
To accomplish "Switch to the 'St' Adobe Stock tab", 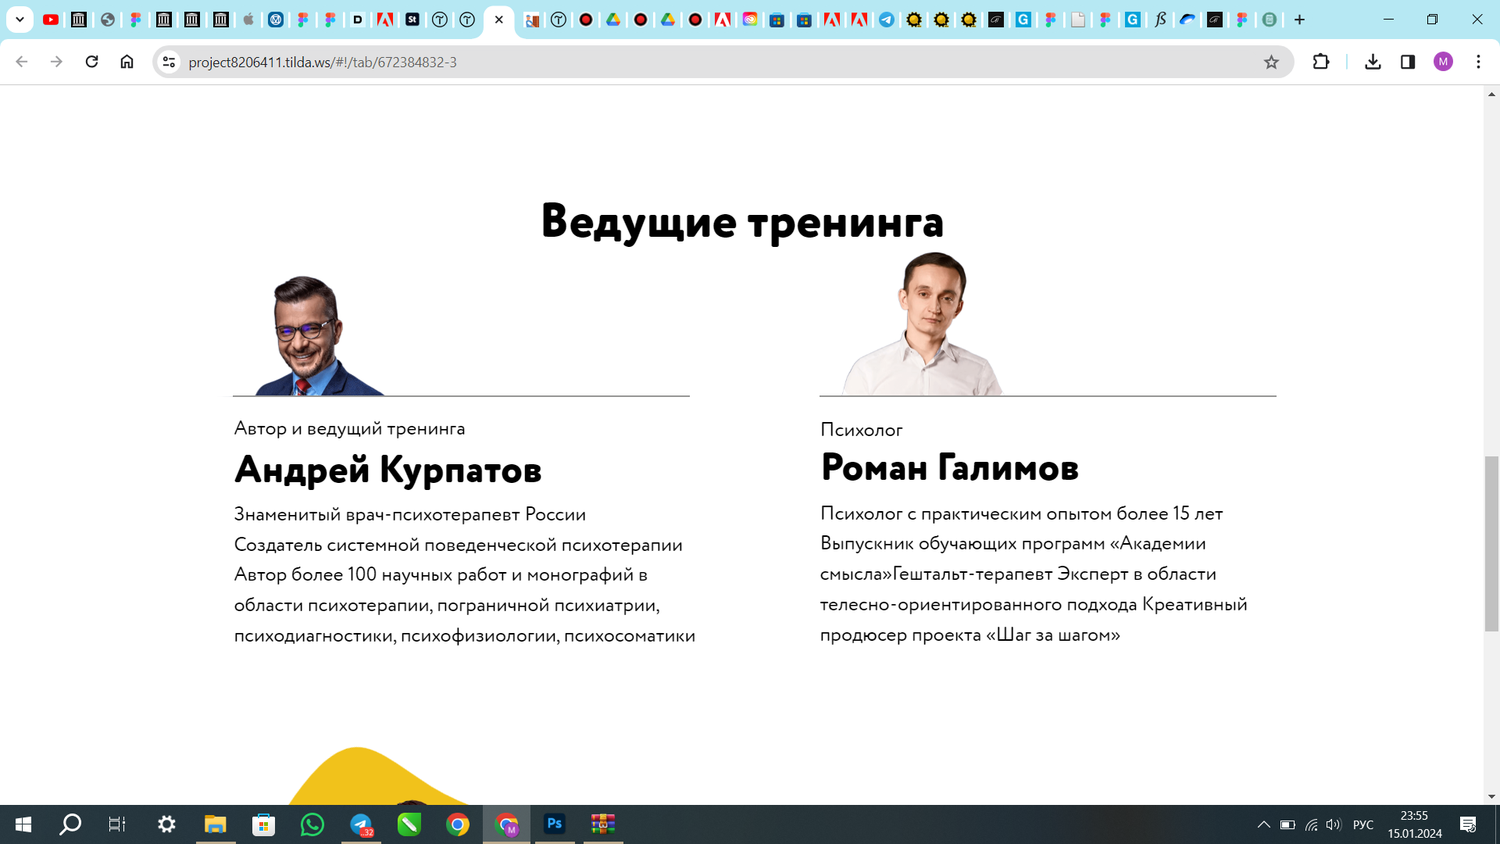I will pyautogui.click(x=412, y=19).
